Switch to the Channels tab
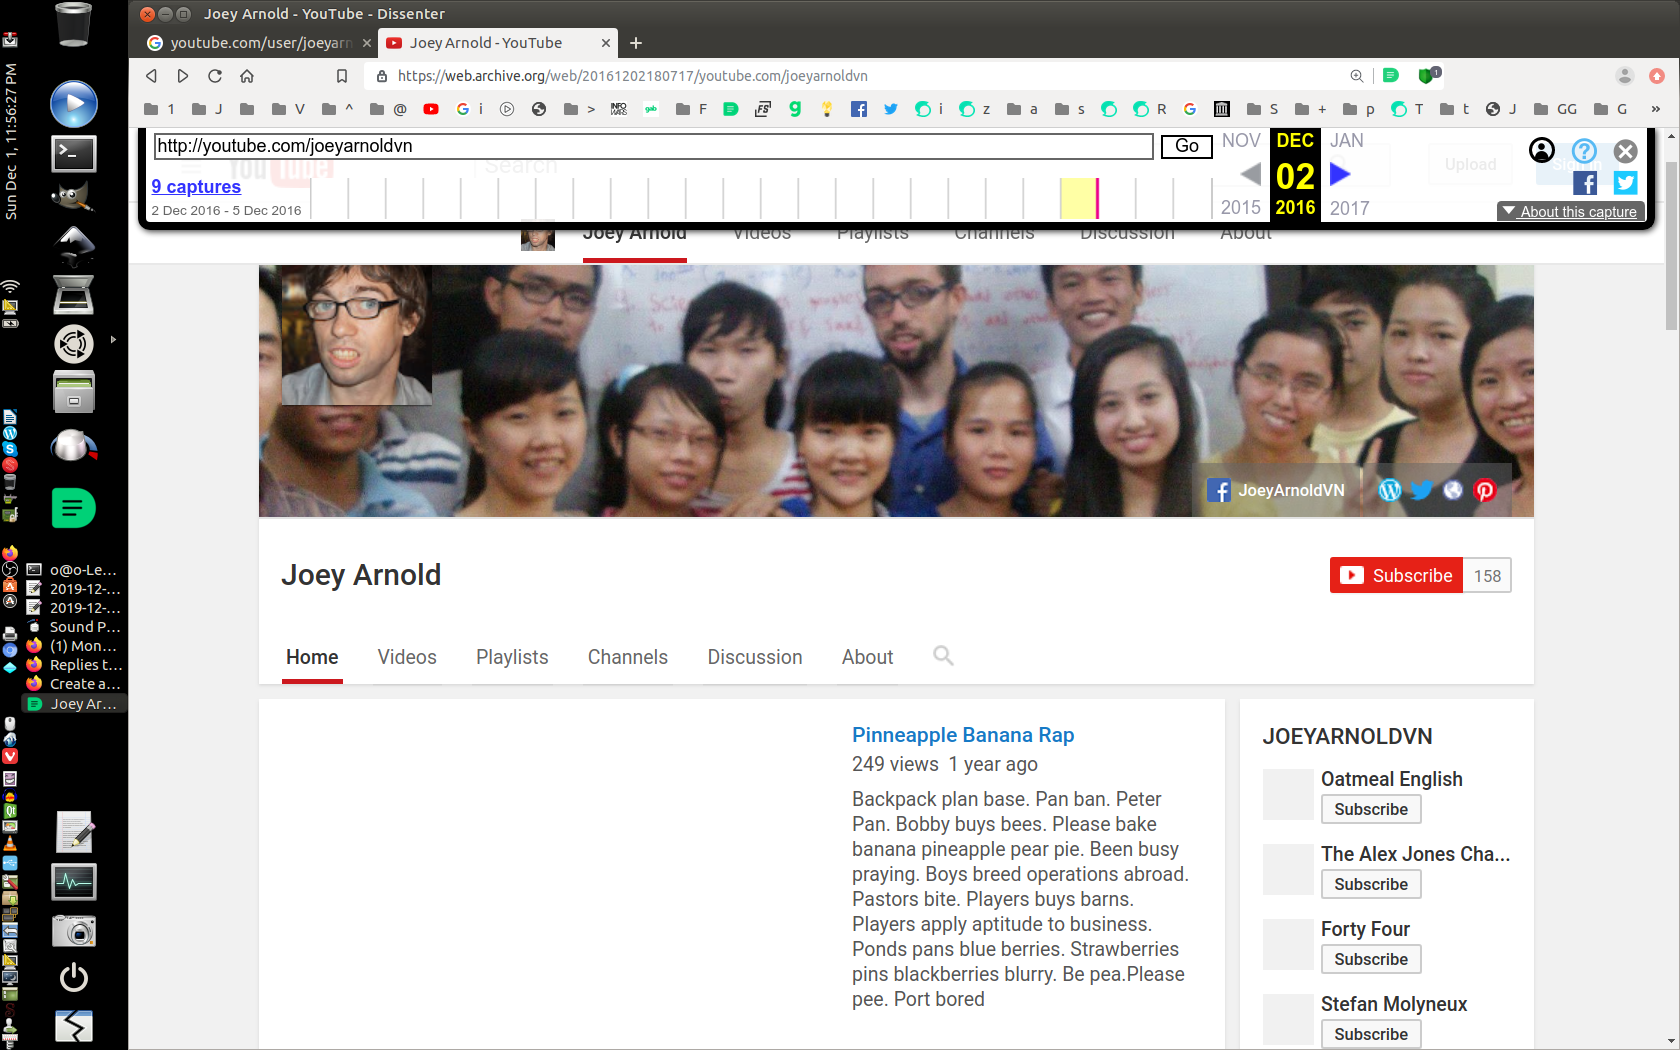Image resolution: width=1680 pixels, height=1050 pixels. (x=628, y=657)
